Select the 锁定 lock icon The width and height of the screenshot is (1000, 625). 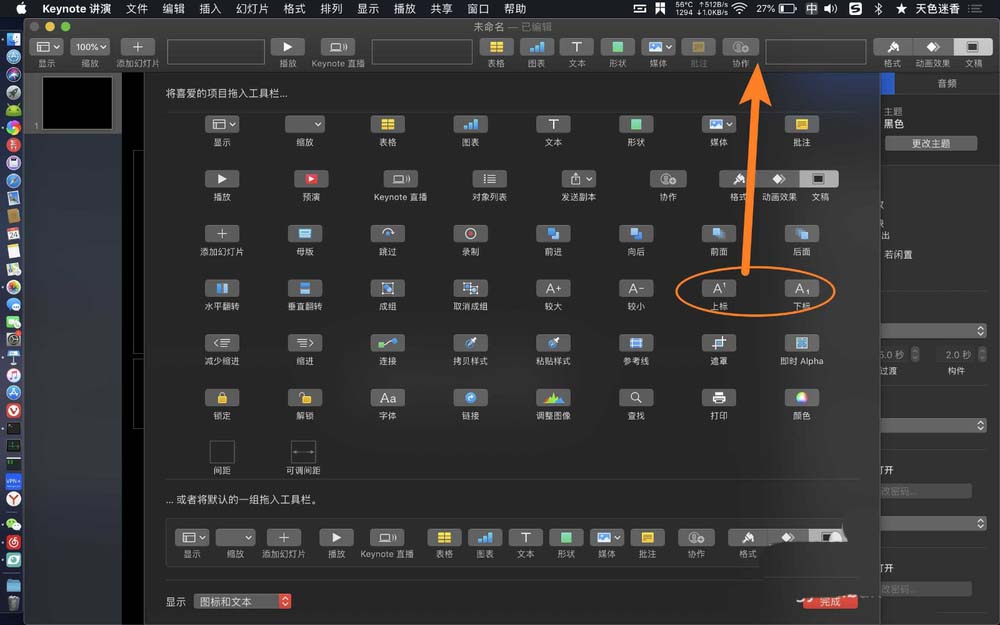click(x=222, y=397)
